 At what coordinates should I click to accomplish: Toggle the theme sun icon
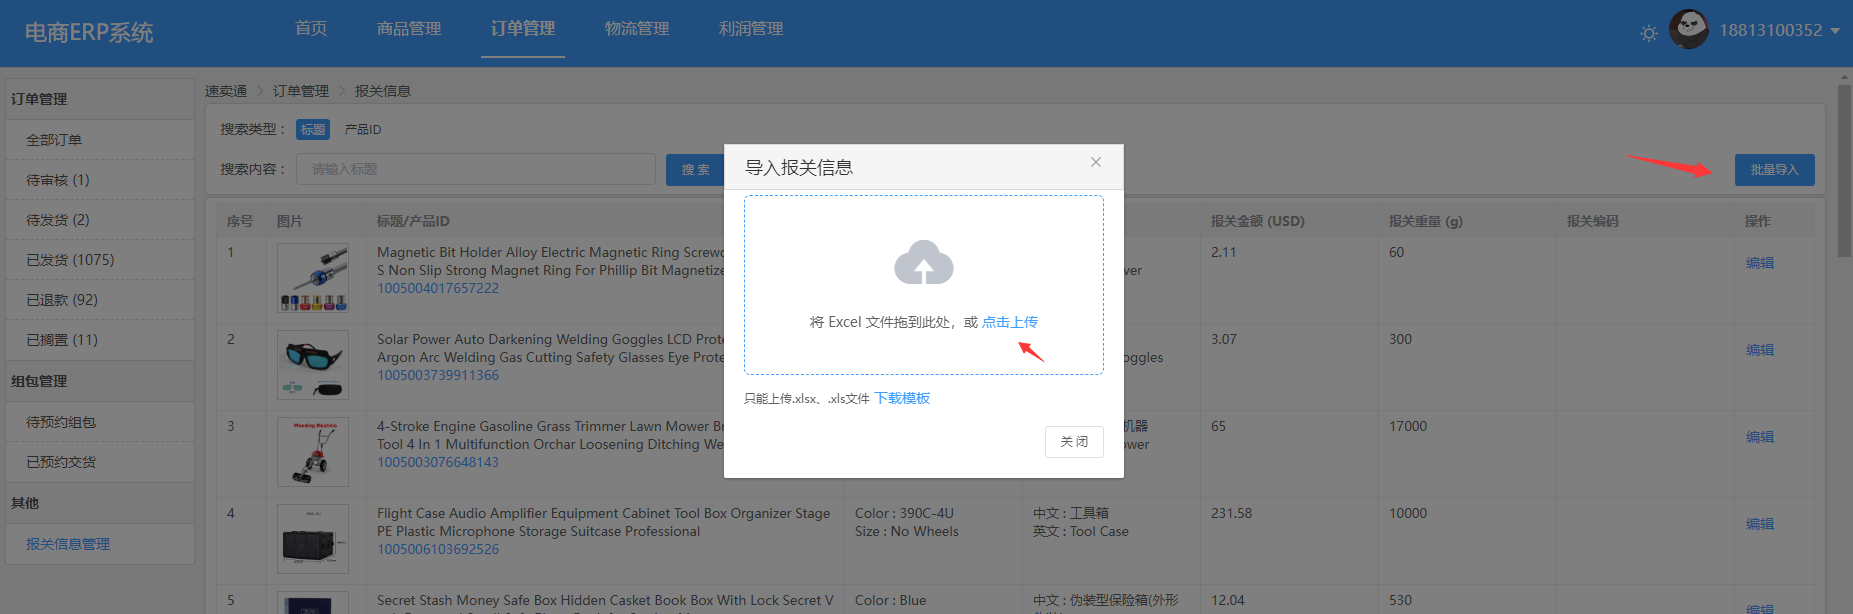(x=1649, y=33)
